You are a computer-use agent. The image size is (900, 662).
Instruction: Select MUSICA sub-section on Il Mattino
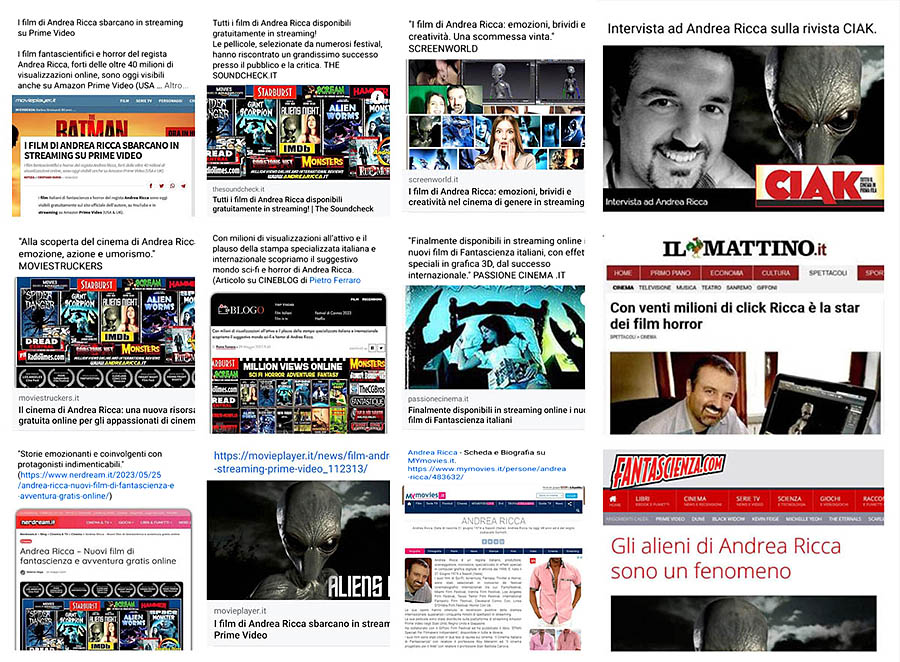686,287
